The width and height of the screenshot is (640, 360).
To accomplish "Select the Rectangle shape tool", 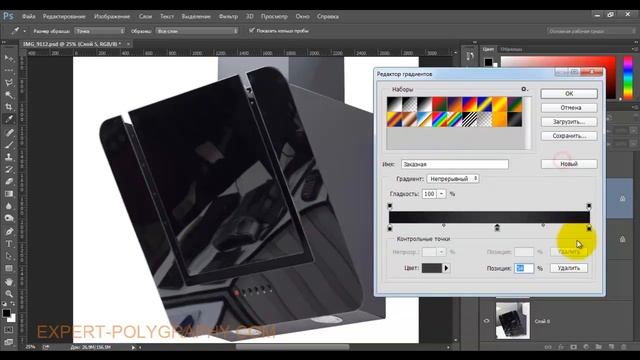I will click(x=9, y=268).
